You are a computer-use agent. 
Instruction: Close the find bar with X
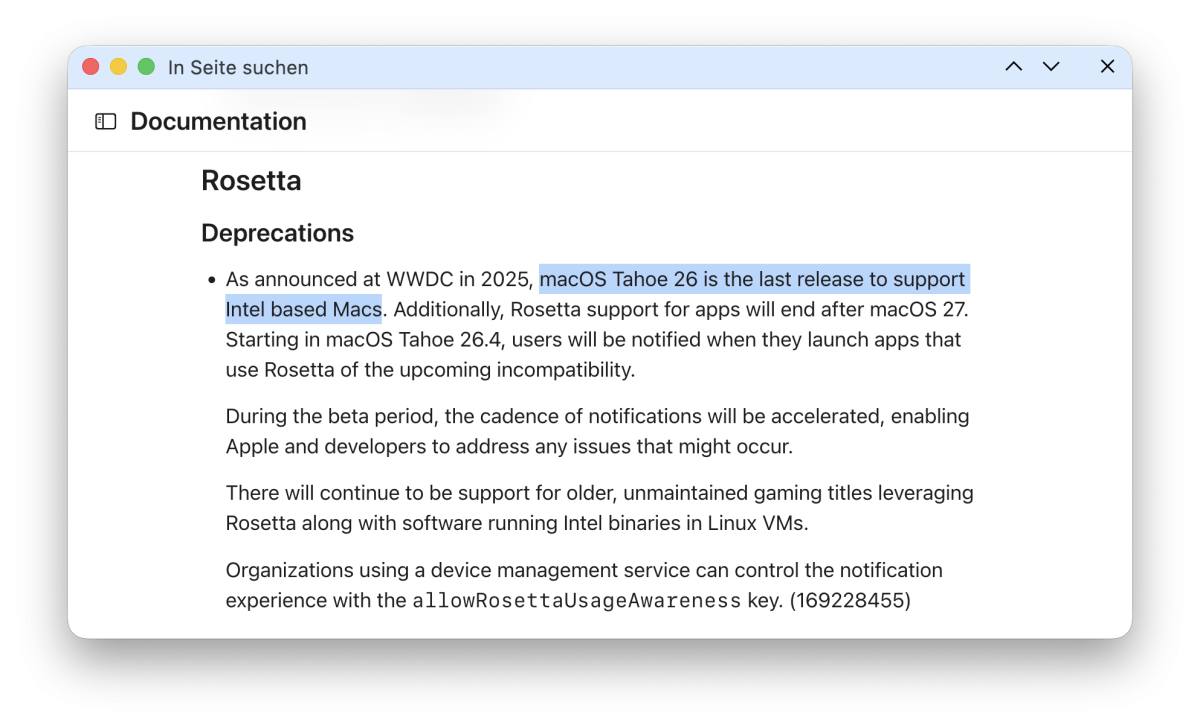pos(1107,67)
